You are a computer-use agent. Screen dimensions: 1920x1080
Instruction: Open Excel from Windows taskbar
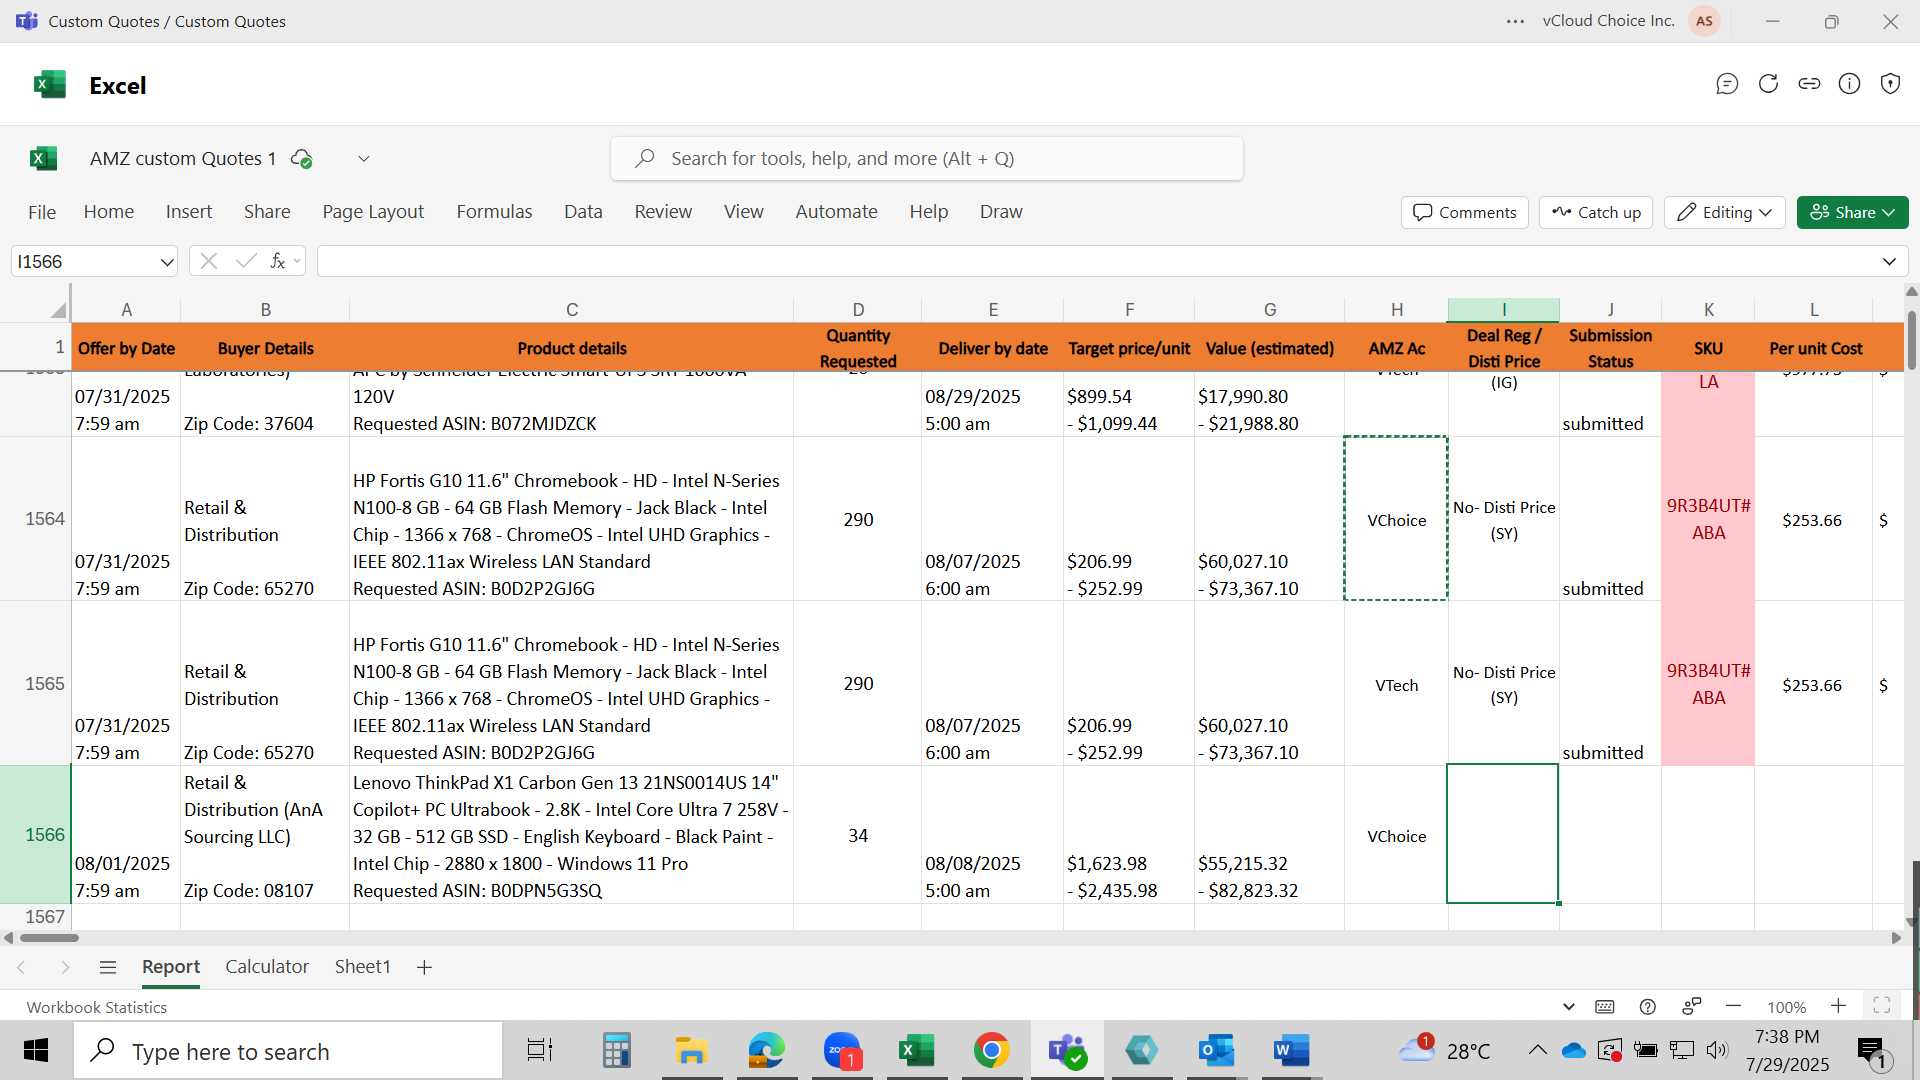pos(916,1050)
